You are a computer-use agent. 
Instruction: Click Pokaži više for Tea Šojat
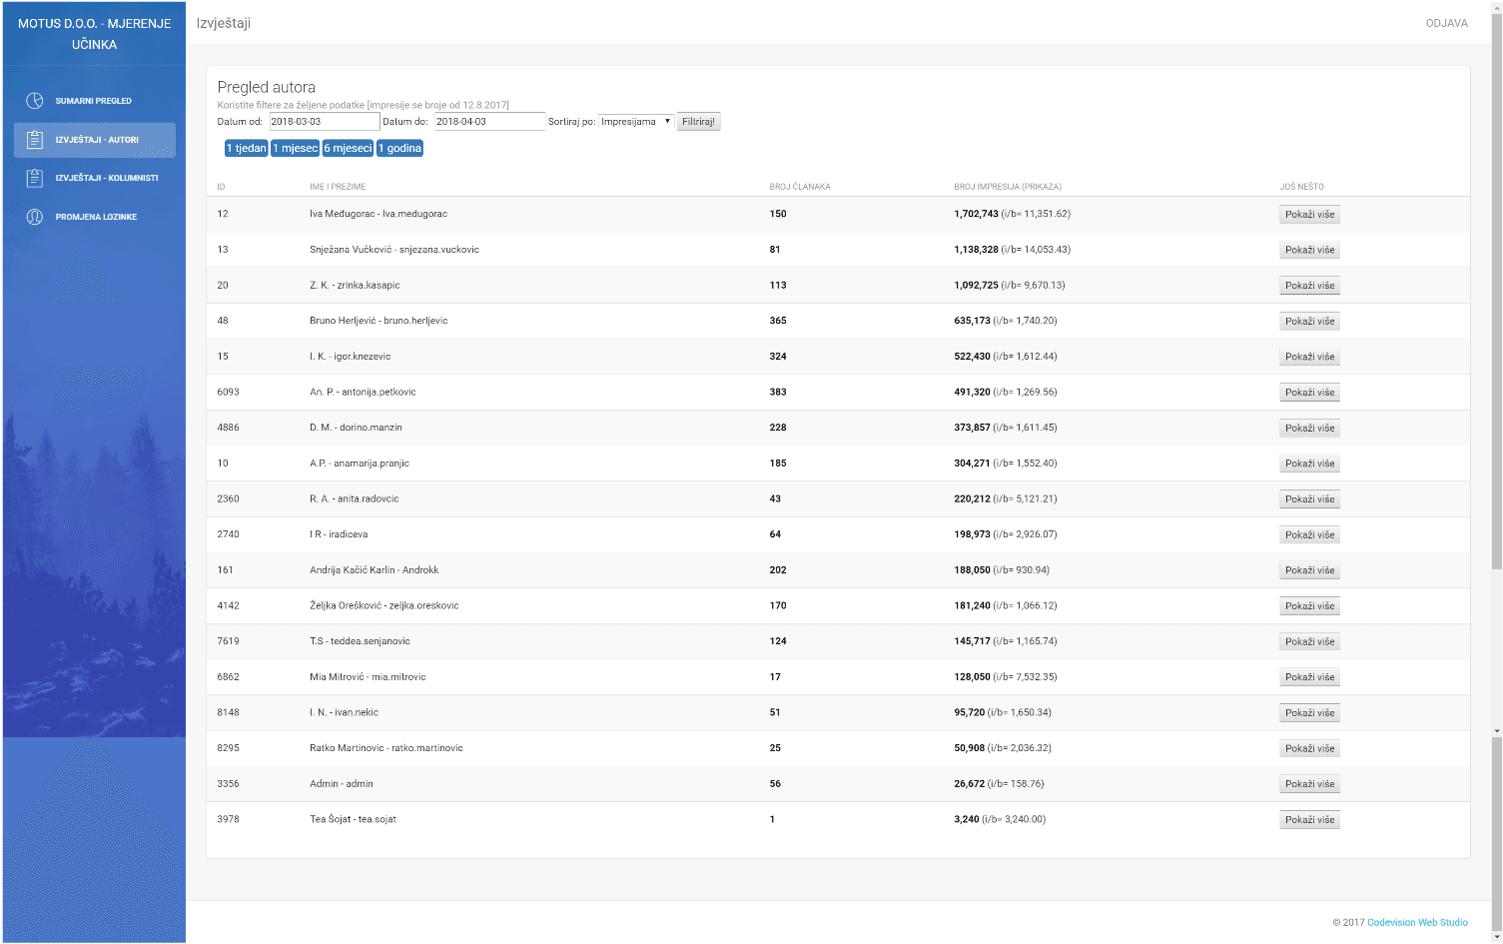1309,820
